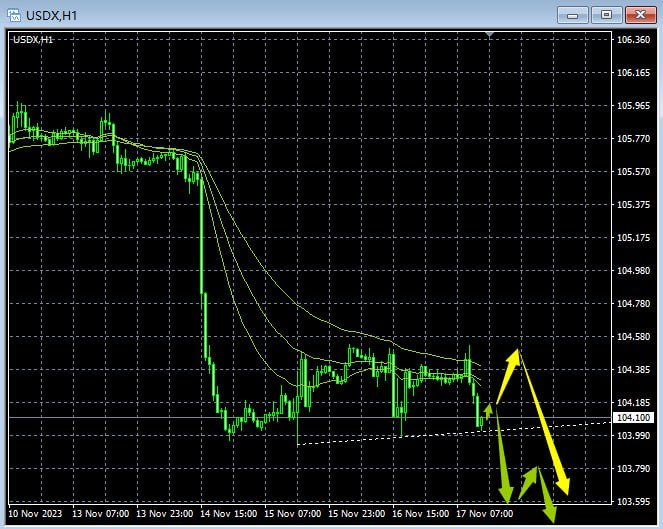Click the 103.595 price scale value
Image resolution: width=663 pixels, height=529 pixels.
[x=634, y=502]
